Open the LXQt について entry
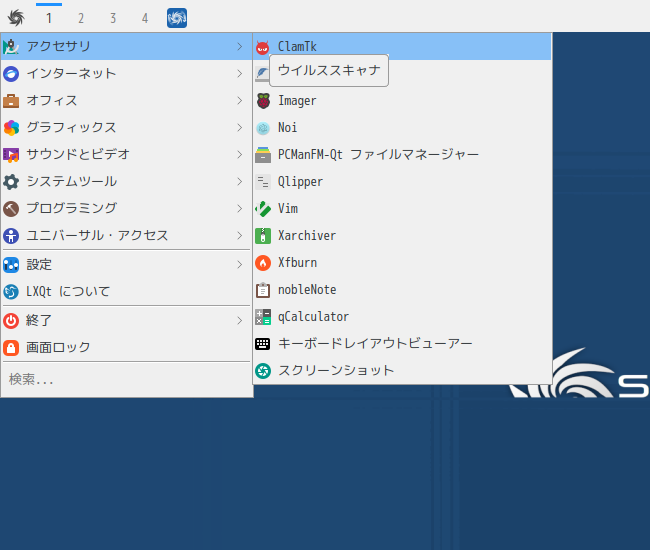 point(126,292)
